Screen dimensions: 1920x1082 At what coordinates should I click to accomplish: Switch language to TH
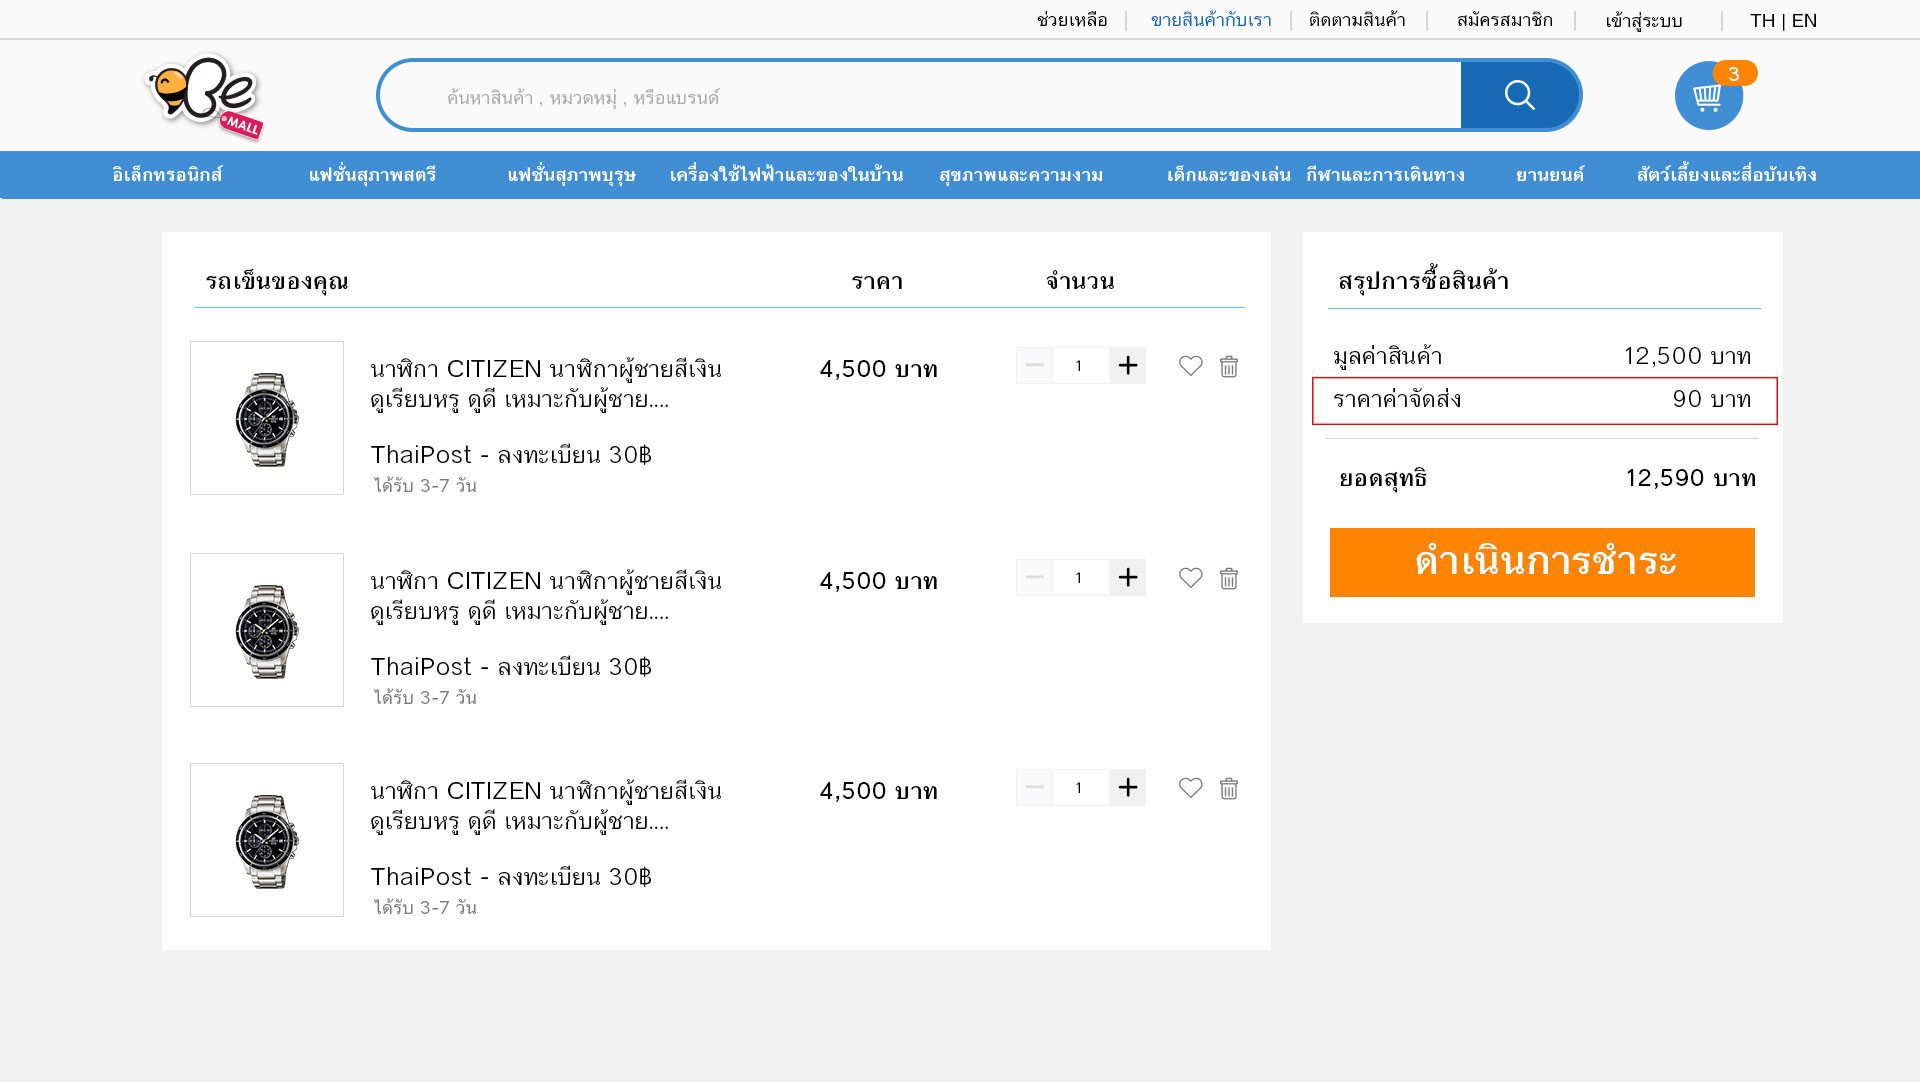coord(1762,20)
